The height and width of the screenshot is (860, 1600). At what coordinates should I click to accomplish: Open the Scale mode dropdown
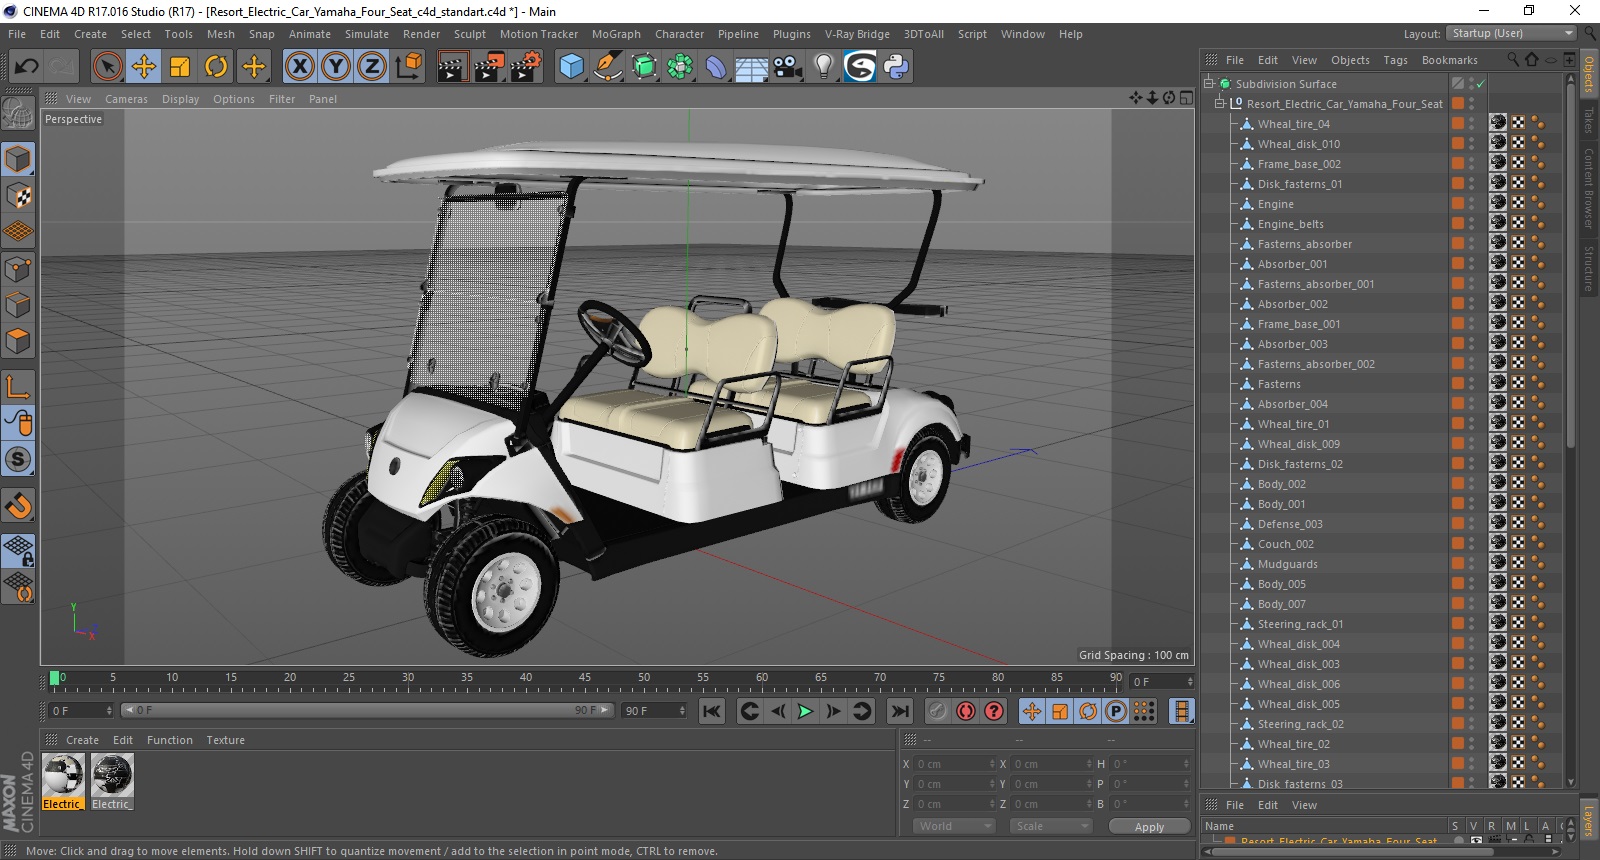1050,826
